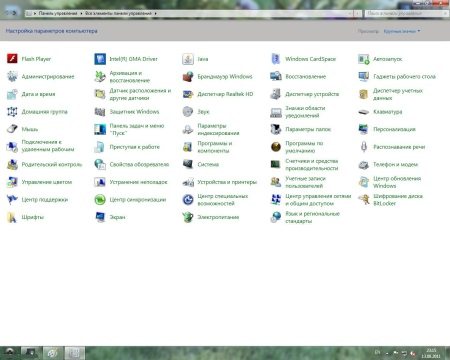Click the taskbar clock
The image size is (450, 360).
(x=431, y=353)
